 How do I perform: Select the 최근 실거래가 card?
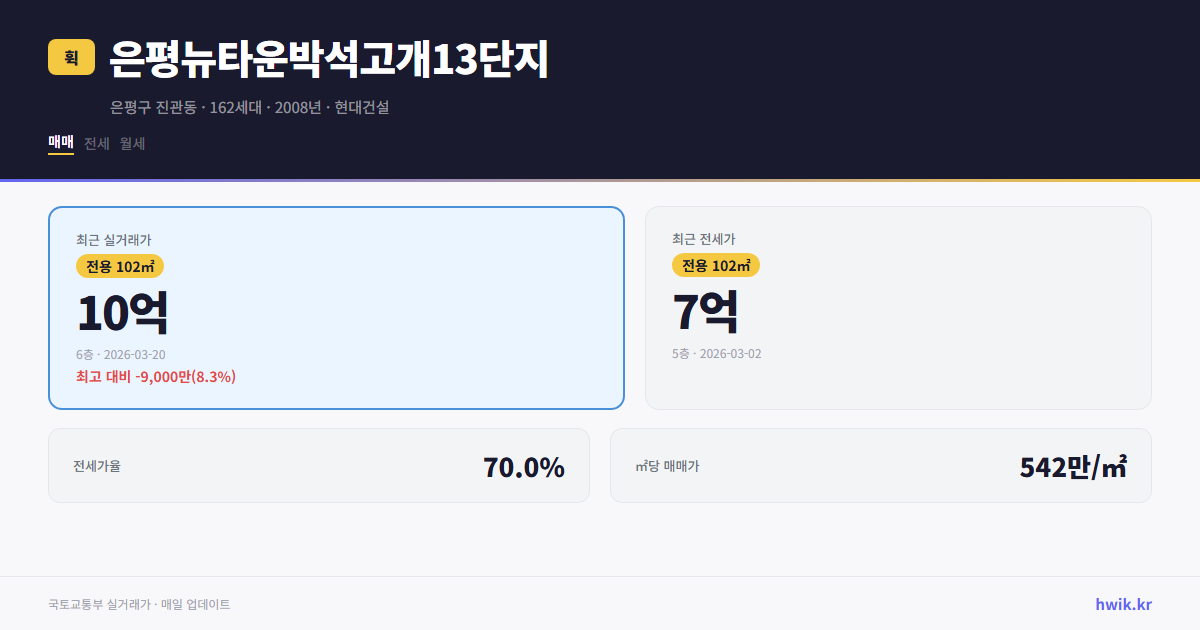tap(335, 307)
